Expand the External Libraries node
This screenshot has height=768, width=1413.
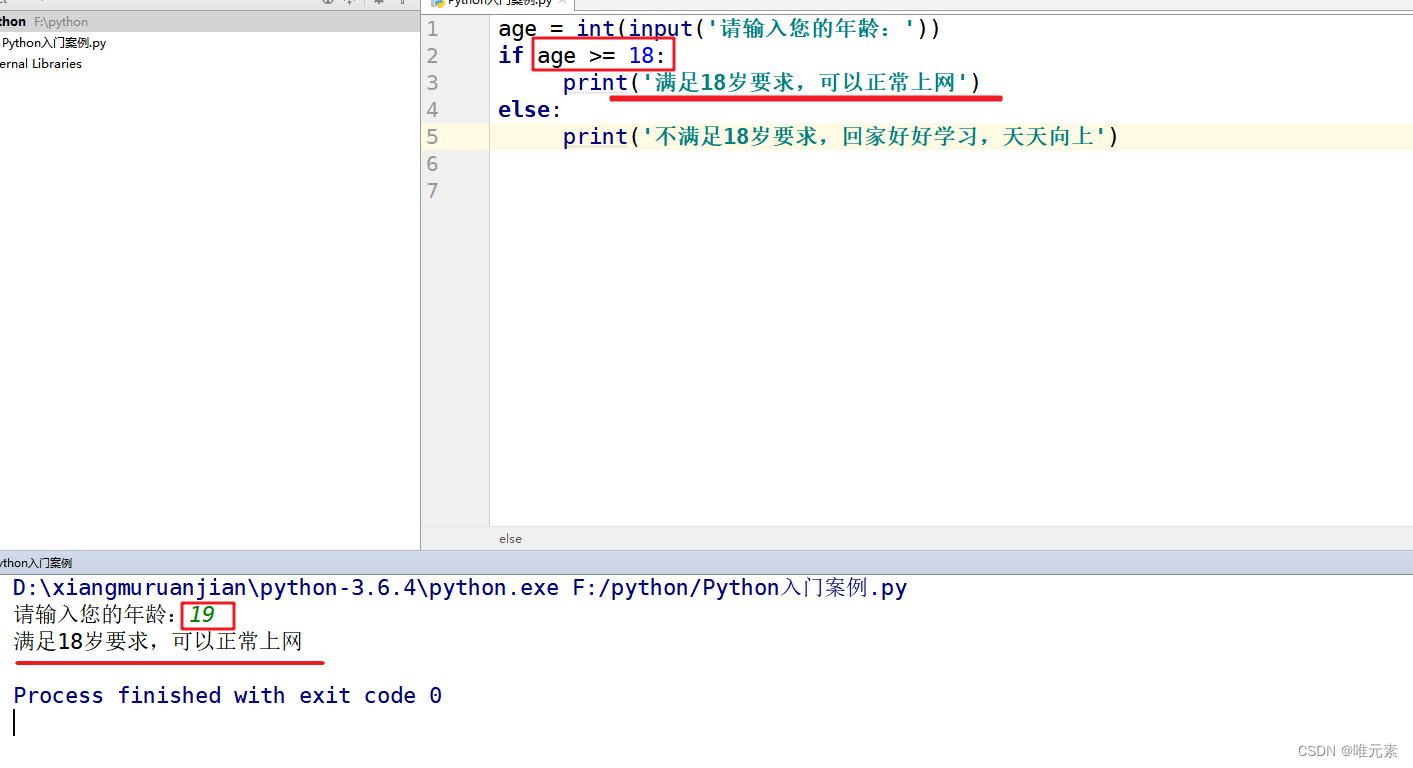click(x=2, y=63)
